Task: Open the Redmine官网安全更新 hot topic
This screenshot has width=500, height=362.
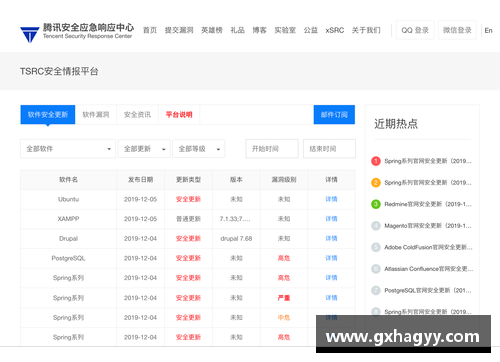Action: pos(428,204)
